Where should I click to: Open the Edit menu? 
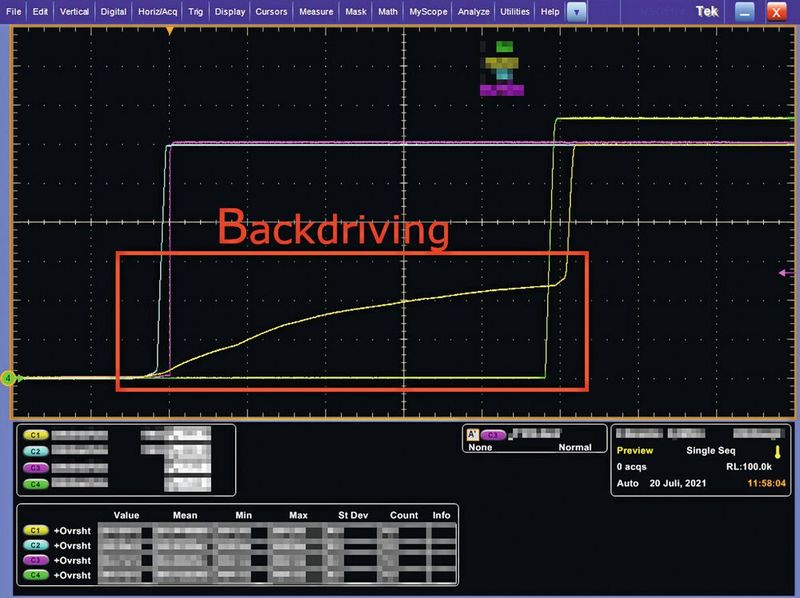coord(40,12)
